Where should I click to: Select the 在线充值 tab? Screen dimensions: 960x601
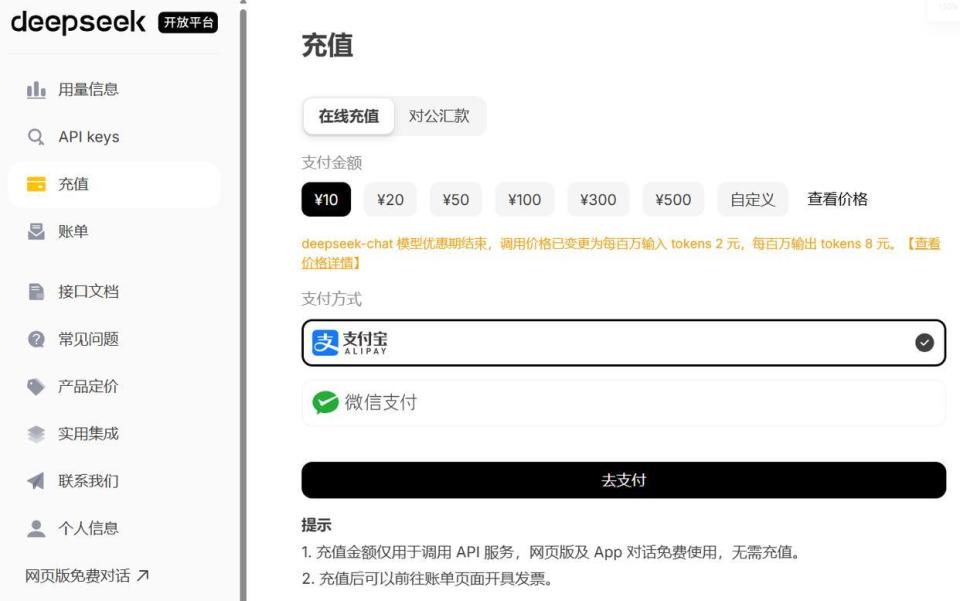coord(347,115)
